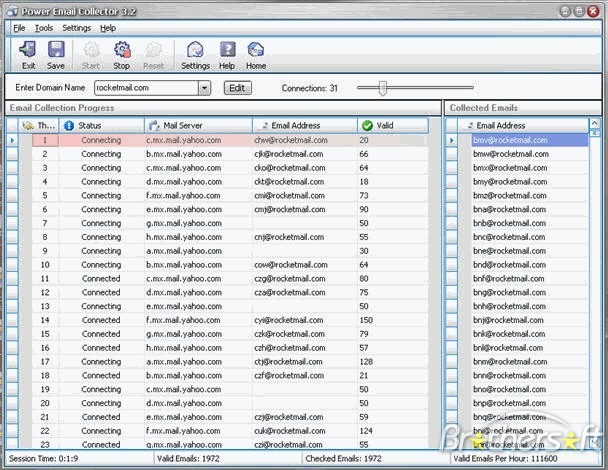Viewport: 608px width, 470px height.
Task: Click Collected Emails scrollbar up arrow
Action: [x=595, y=124]
